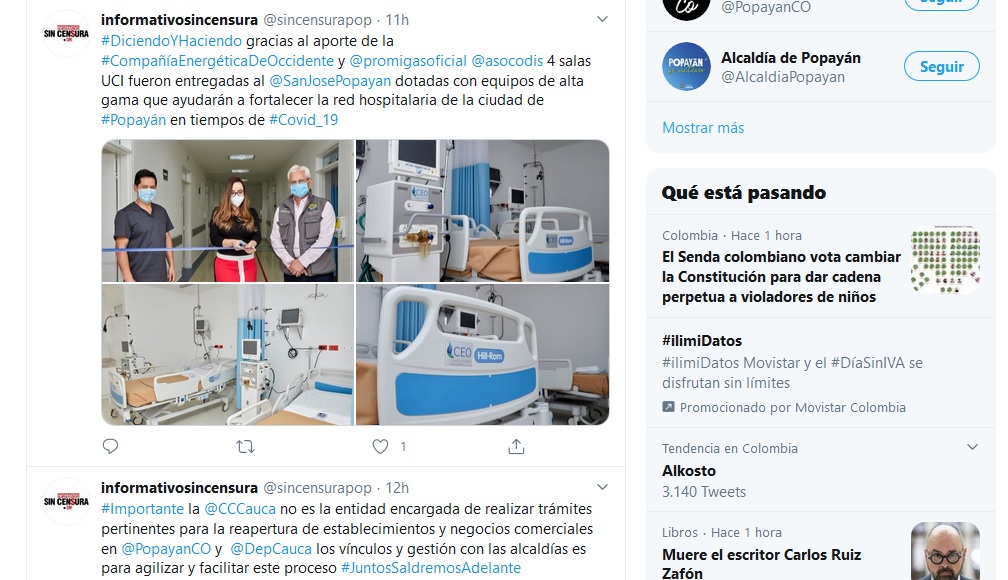Image resolution: width=1008 pixels, height=580 pixels.
Task: View the Hill-Rom bed close-up photo
Action: tap(483, 355)
